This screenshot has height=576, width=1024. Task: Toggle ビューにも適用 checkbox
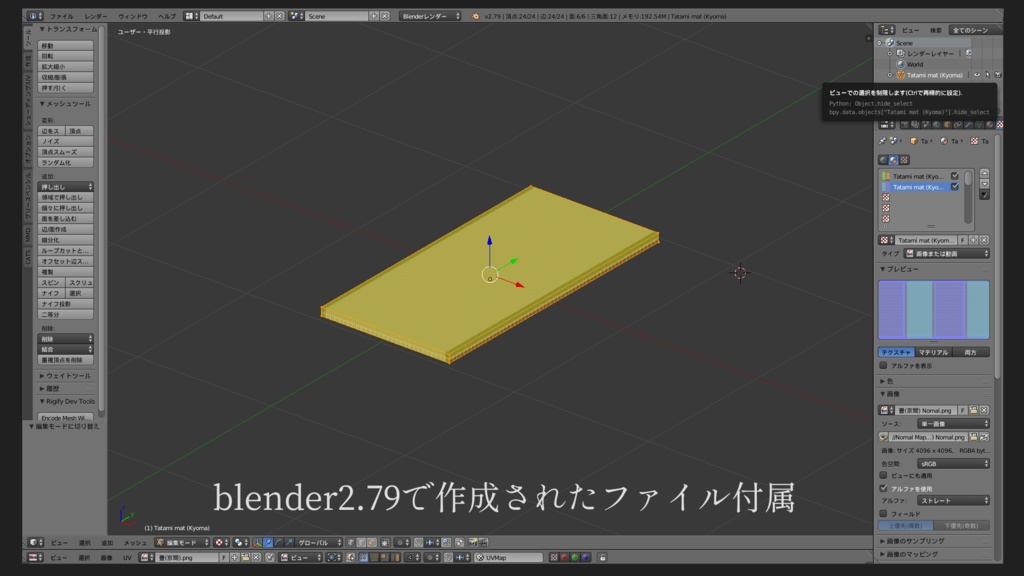(x=884, y=475)
